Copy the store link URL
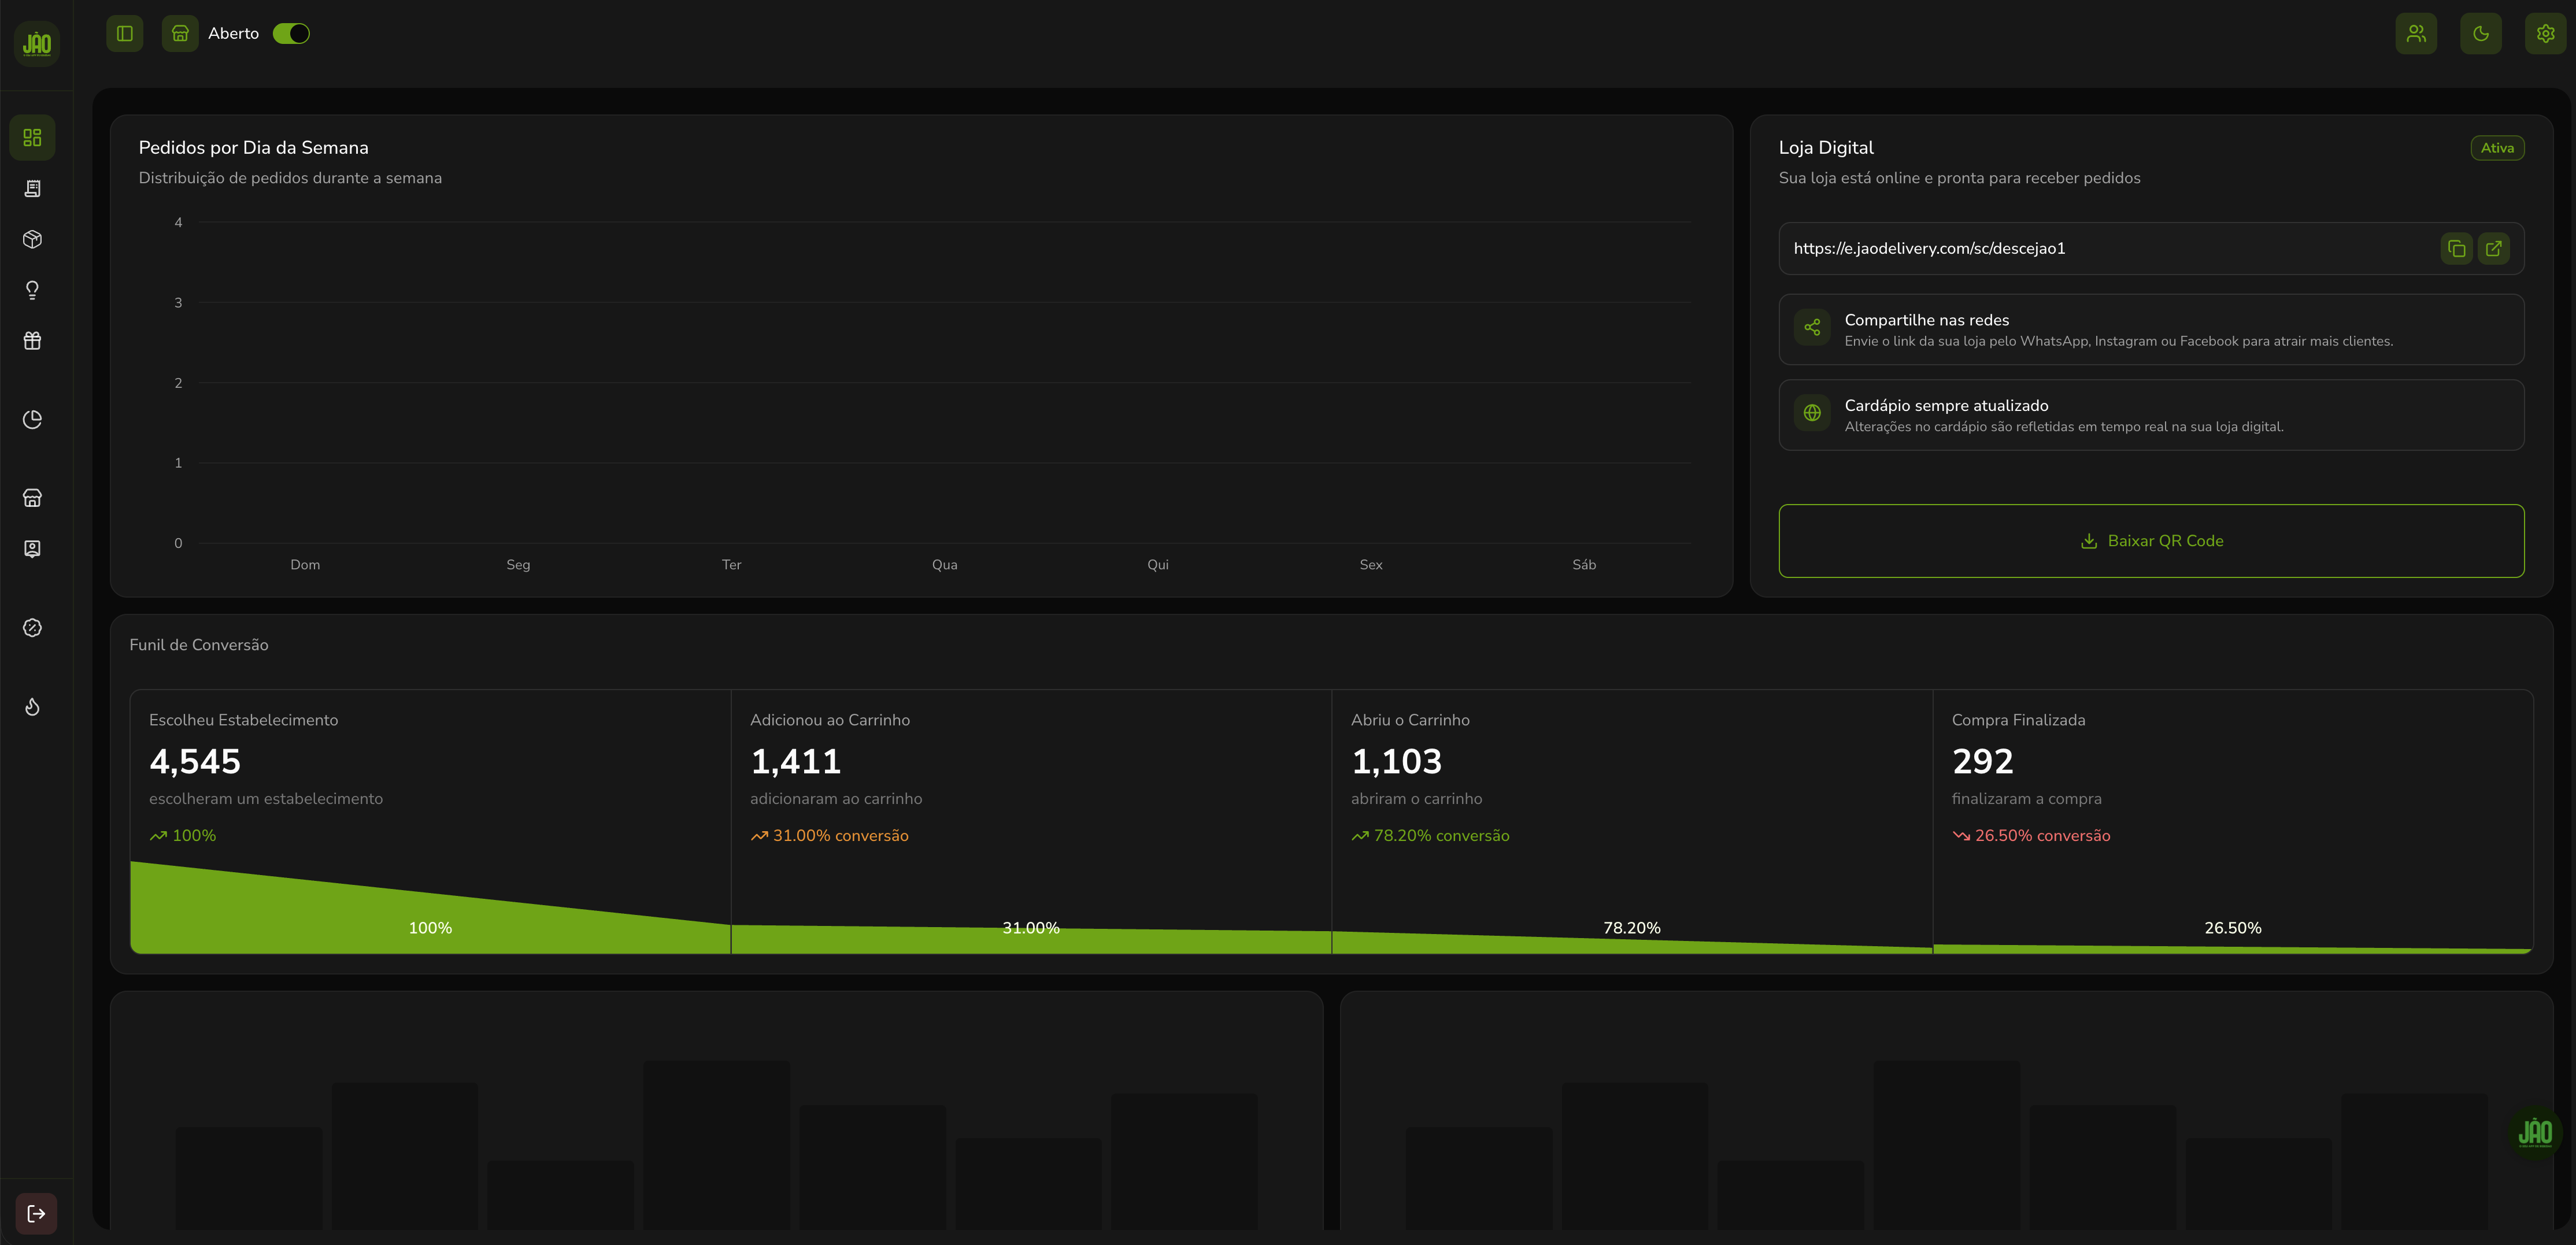 (2456, 249)
